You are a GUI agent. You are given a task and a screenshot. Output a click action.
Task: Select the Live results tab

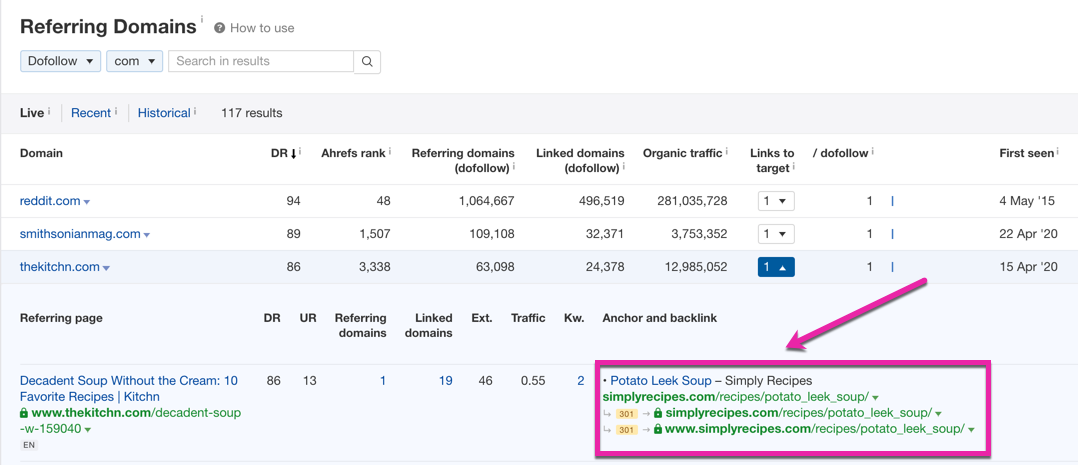(x=32, y=113)
